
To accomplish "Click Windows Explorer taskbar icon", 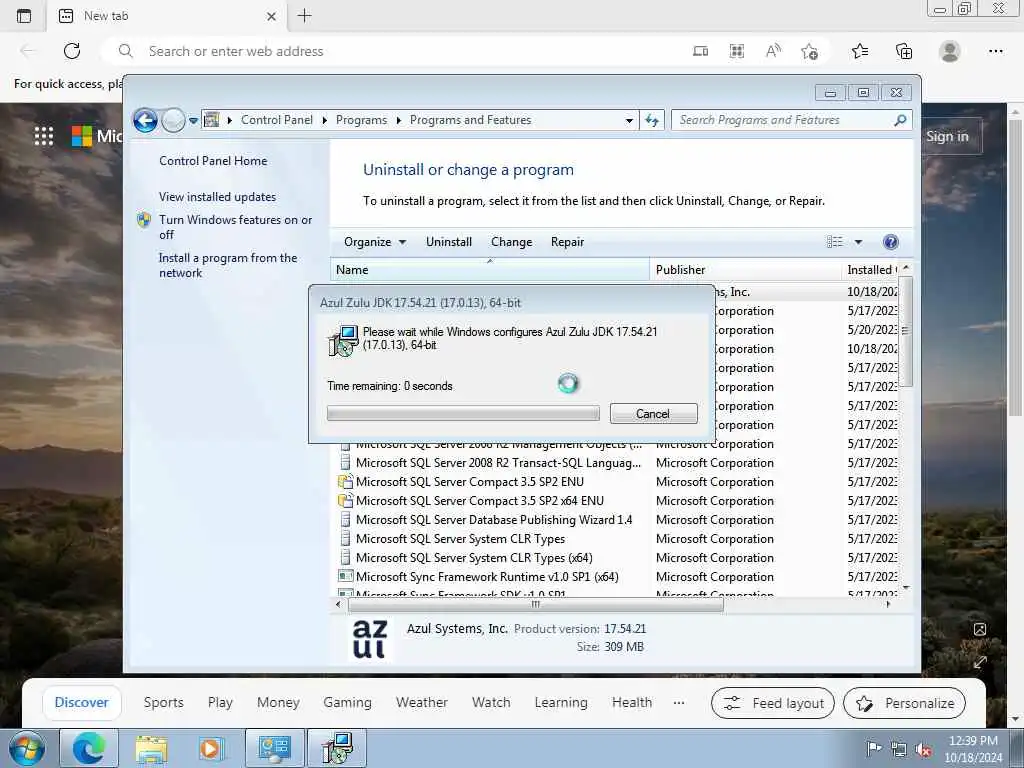I will [x=151, y=748].
